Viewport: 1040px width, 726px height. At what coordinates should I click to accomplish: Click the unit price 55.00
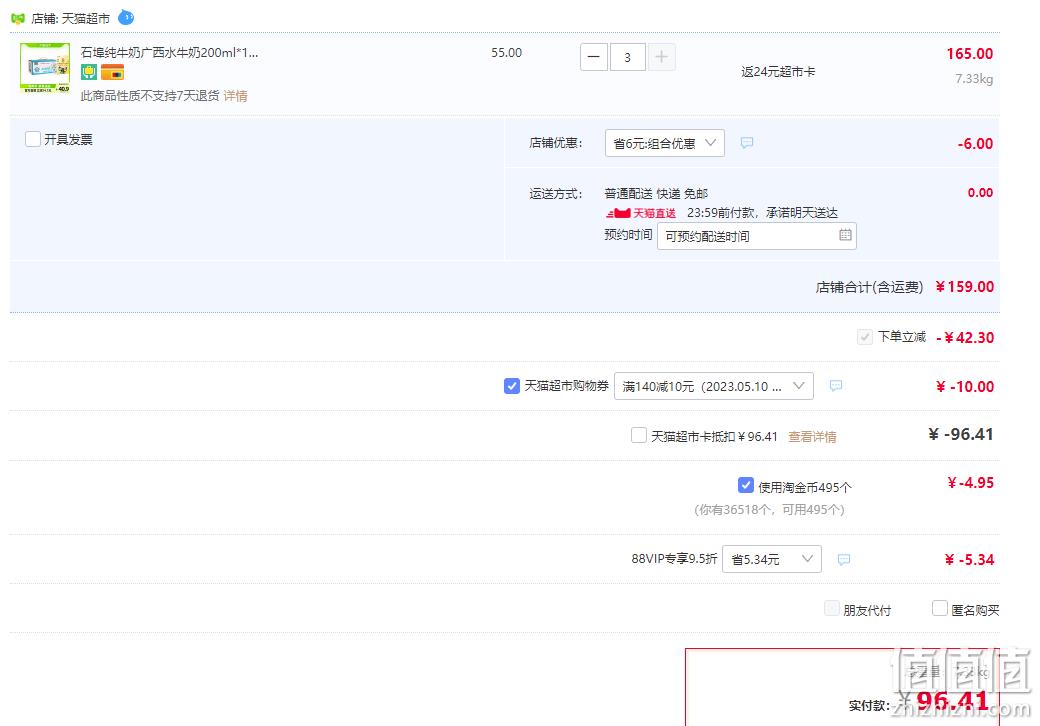tap(507, 53)
